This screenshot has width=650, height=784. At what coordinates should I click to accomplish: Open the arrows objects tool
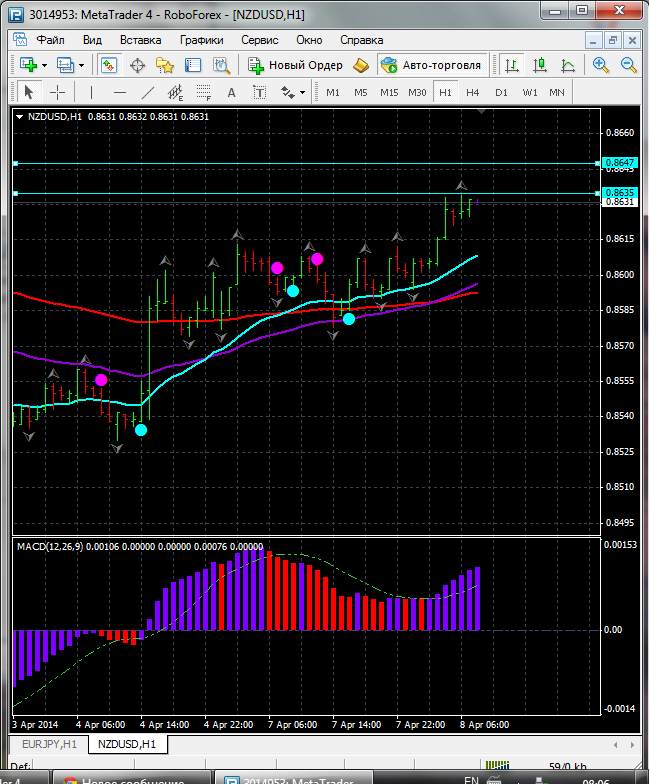click(x=288, y=92)
